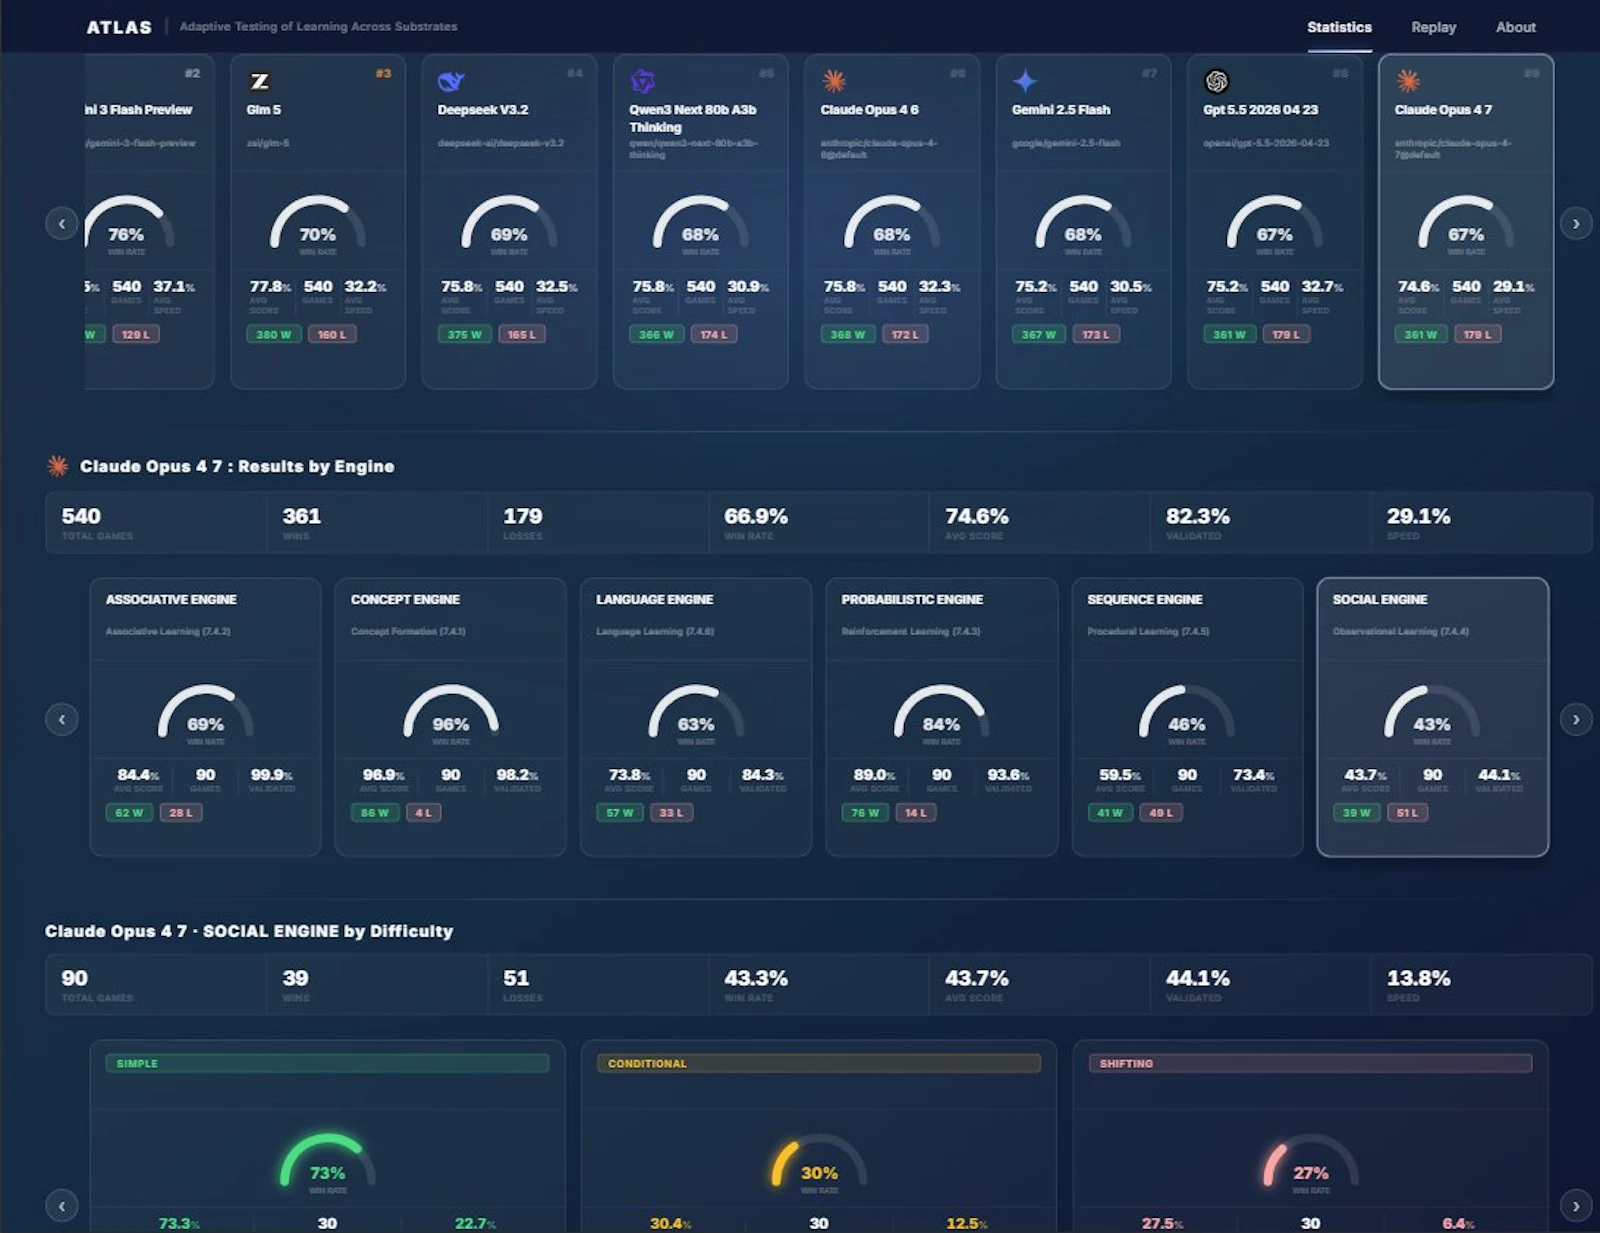The height and width of the screenshot is (1233, 1600).
Task: Open the Probabilistic Engine card
Action: 942,717
